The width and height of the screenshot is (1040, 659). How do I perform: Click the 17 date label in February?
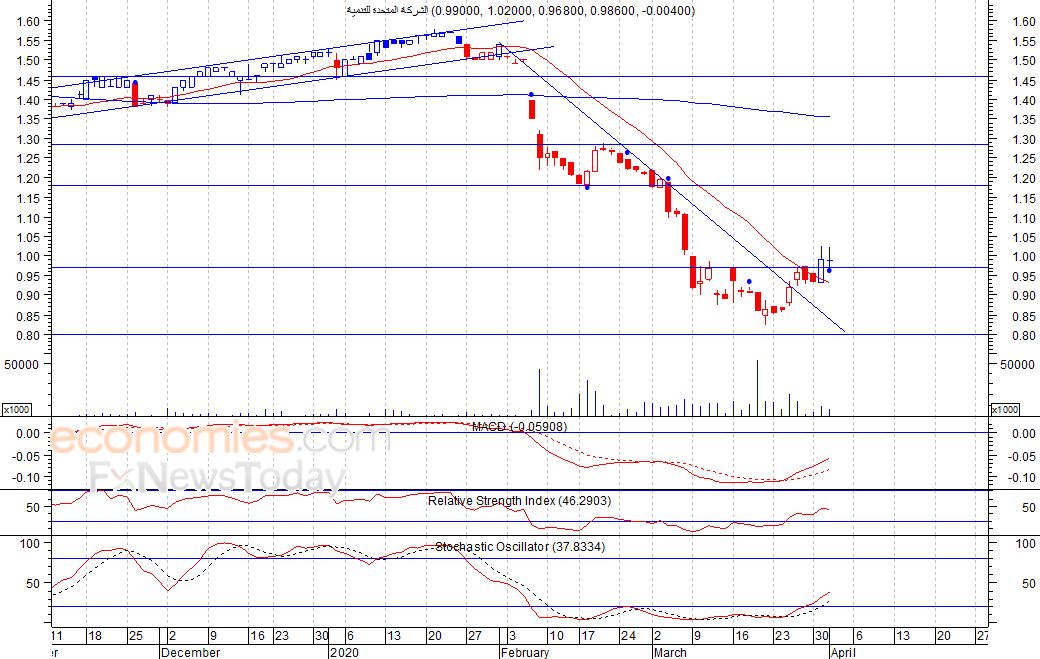point(588,636)
